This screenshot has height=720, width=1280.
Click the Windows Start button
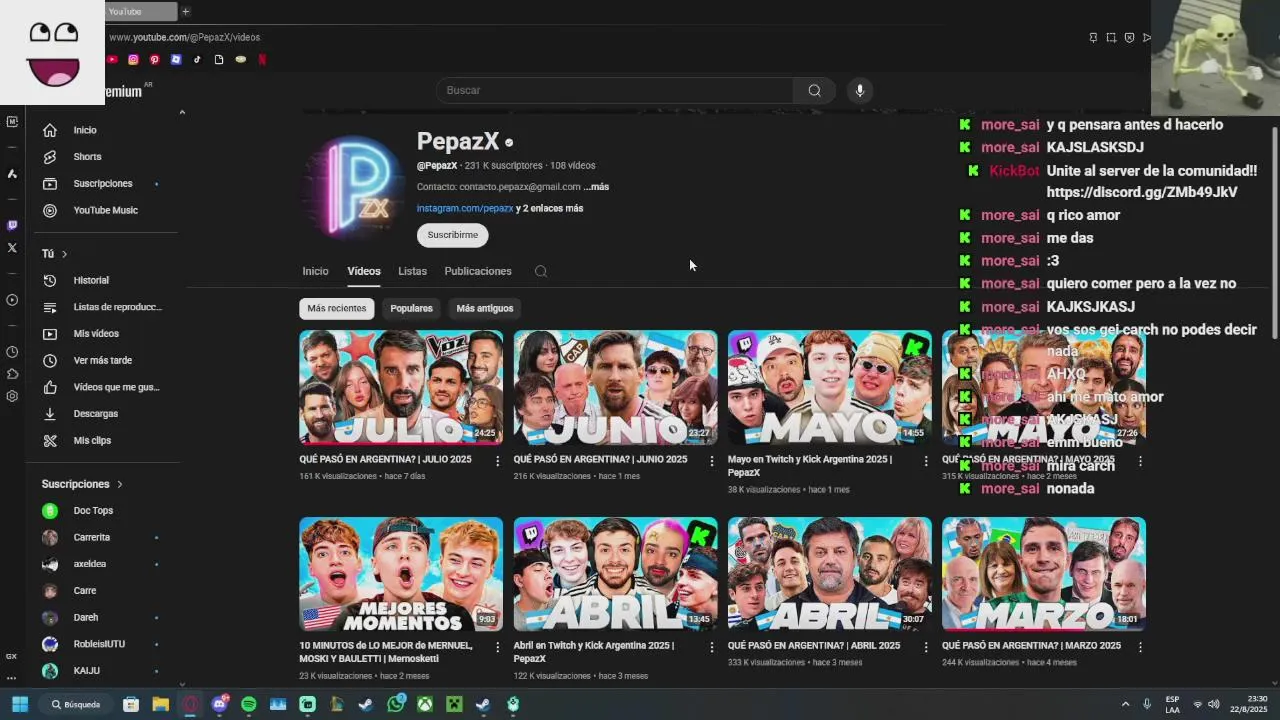19,704
